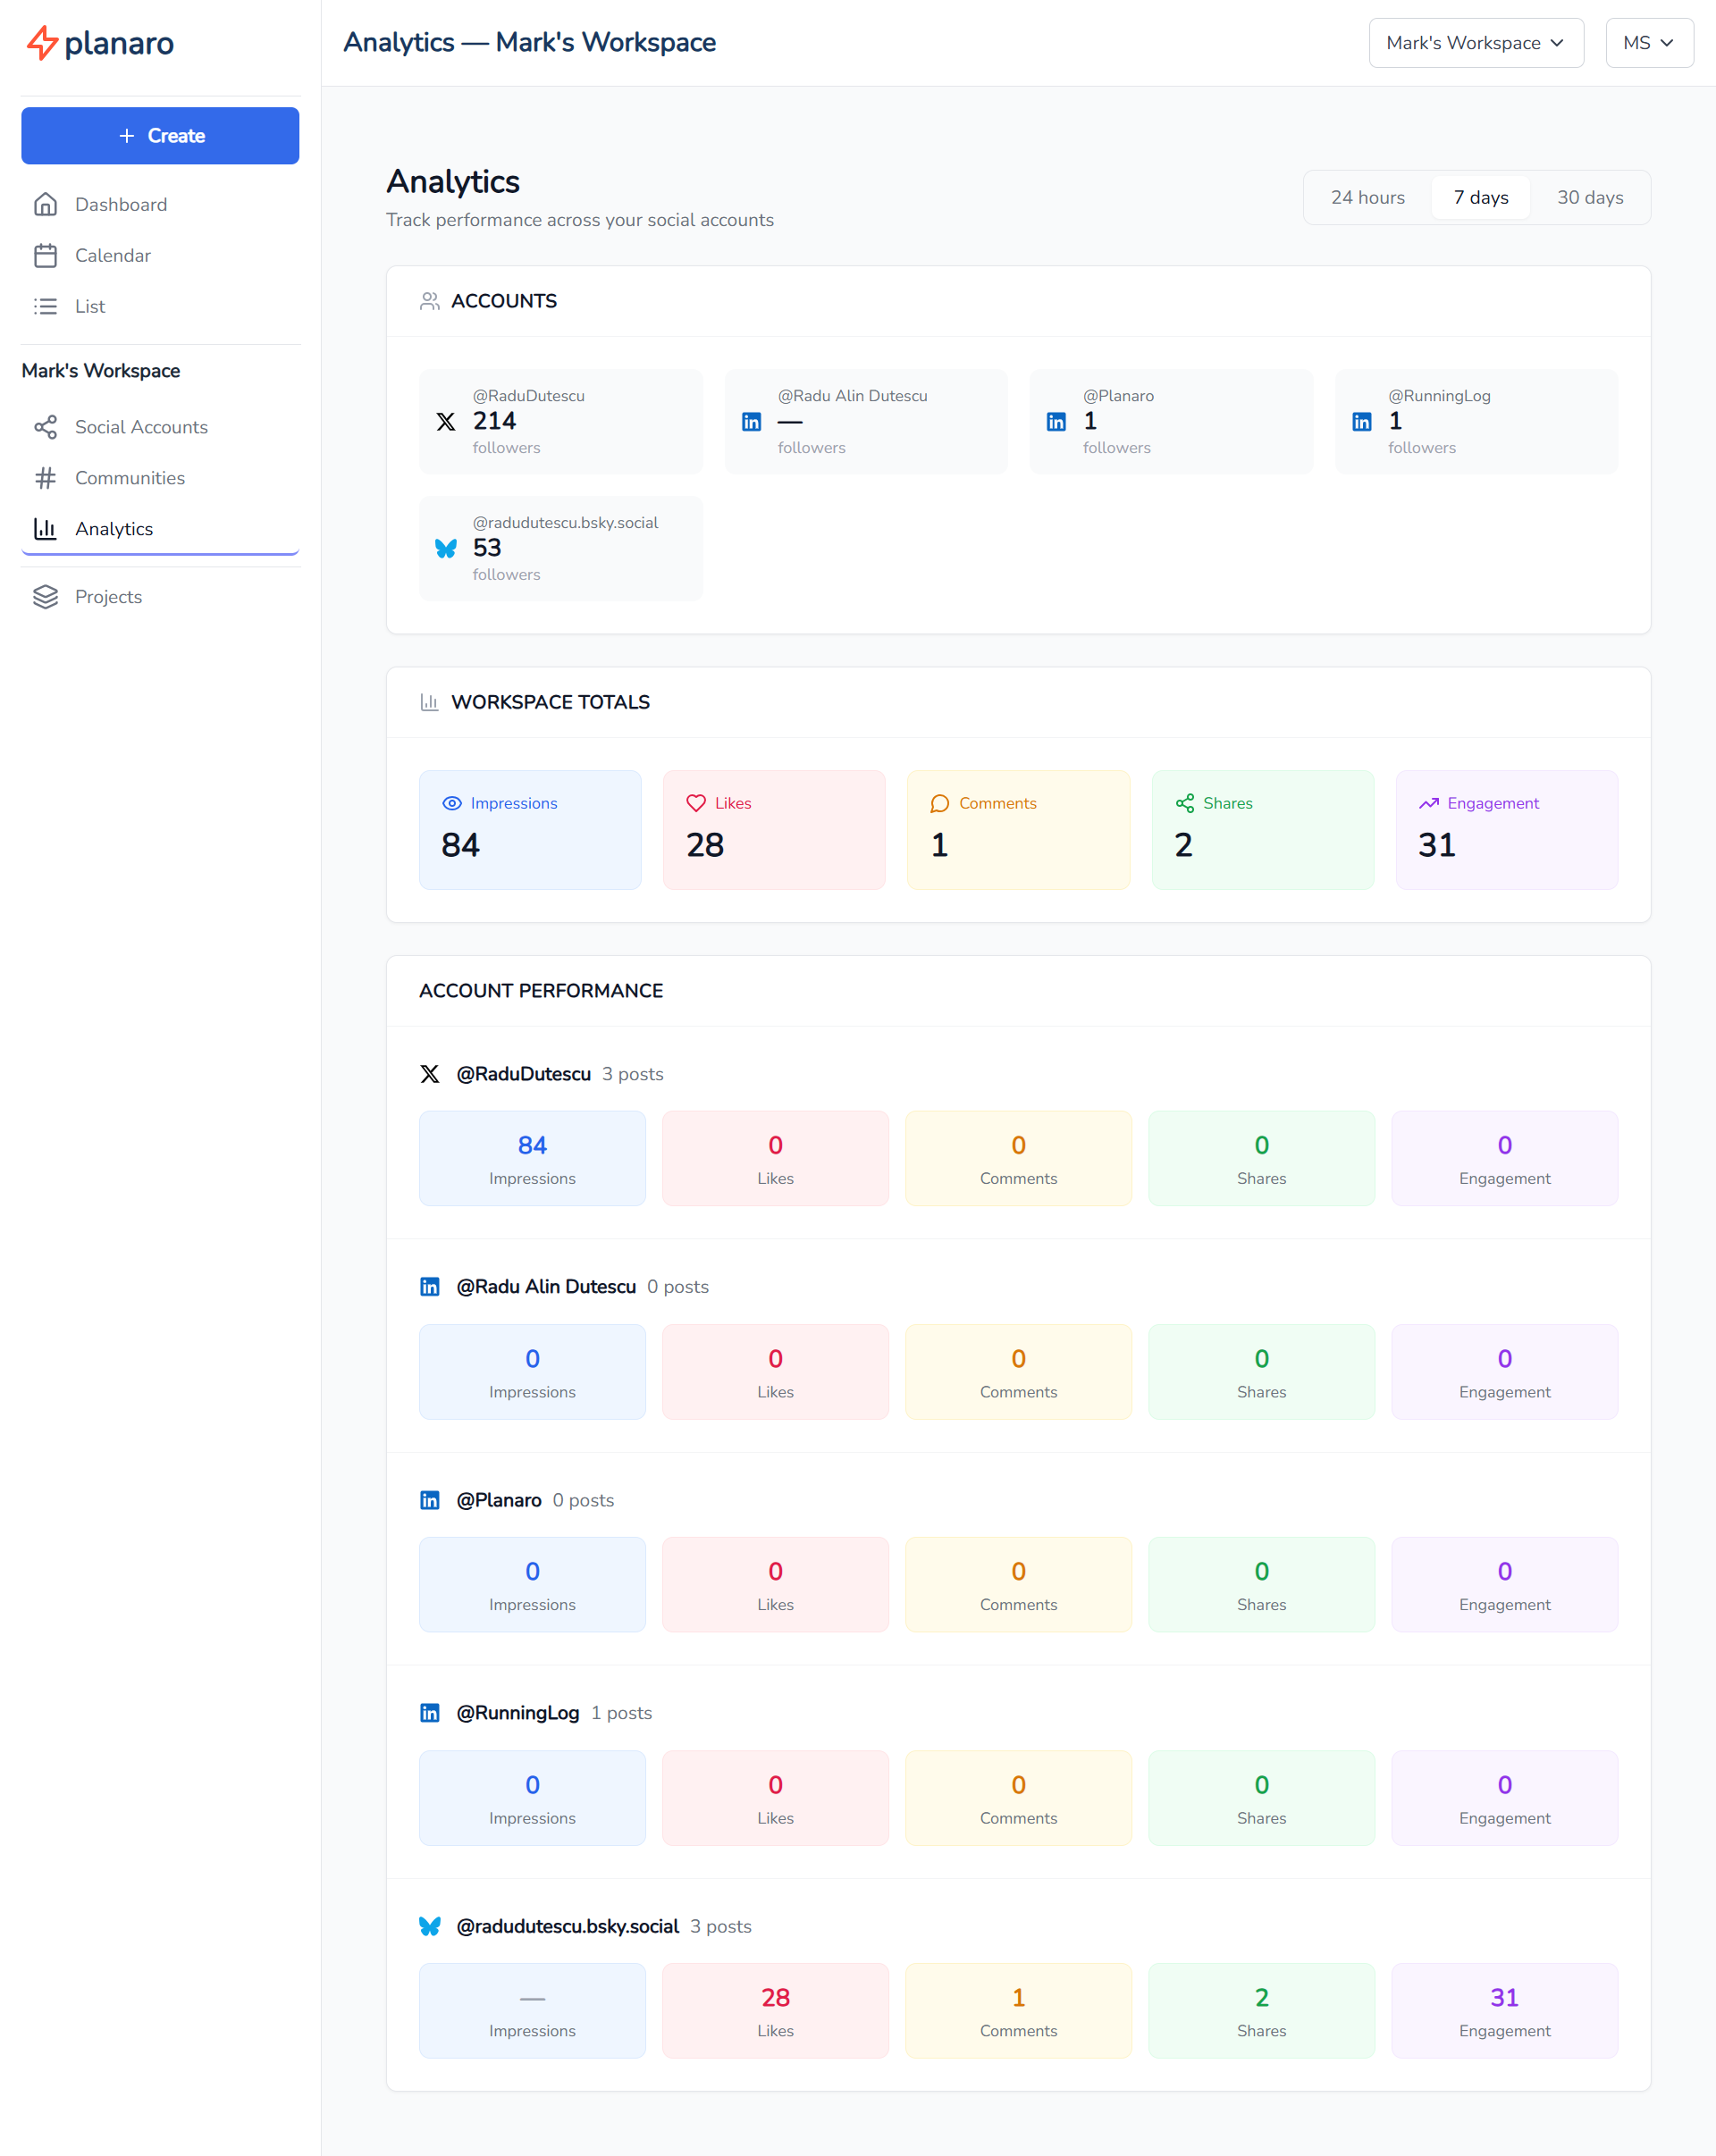1716x2156 pixels.
Task: Click the Account Performance section title
Action: coord(541,991)
